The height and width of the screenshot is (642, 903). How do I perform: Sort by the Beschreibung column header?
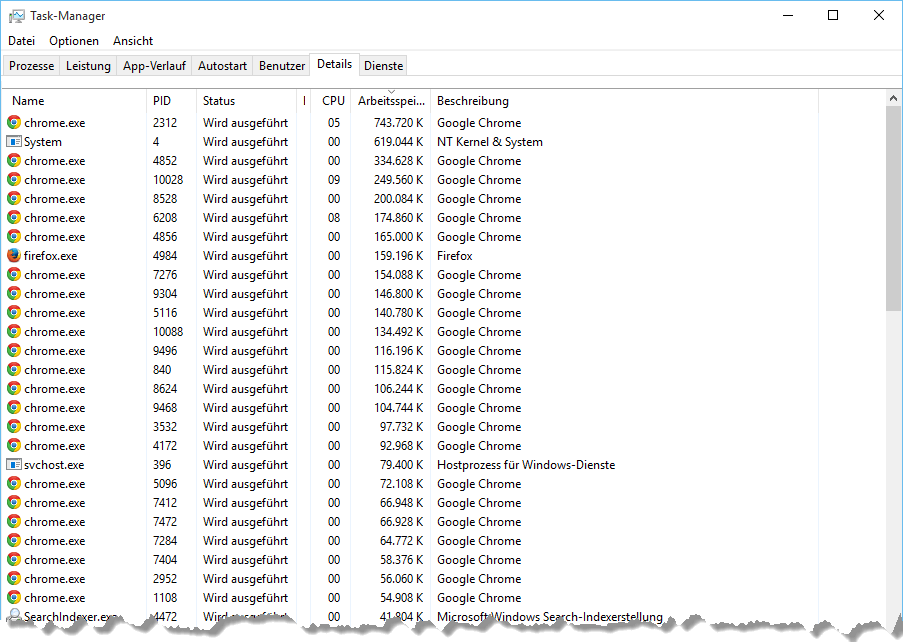click(x=624, y=101)
